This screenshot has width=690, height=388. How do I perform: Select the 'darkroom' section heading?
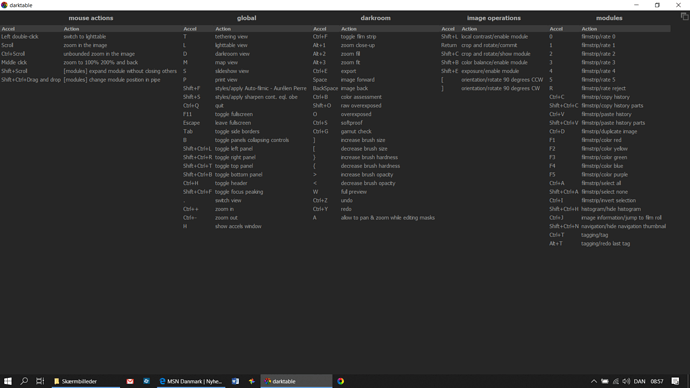(x=375, y=18)
